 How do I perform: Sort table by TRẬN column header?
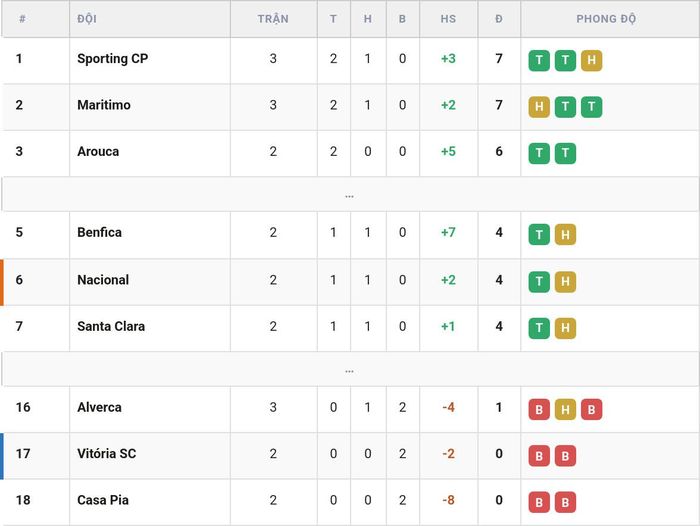click(273, 19)
